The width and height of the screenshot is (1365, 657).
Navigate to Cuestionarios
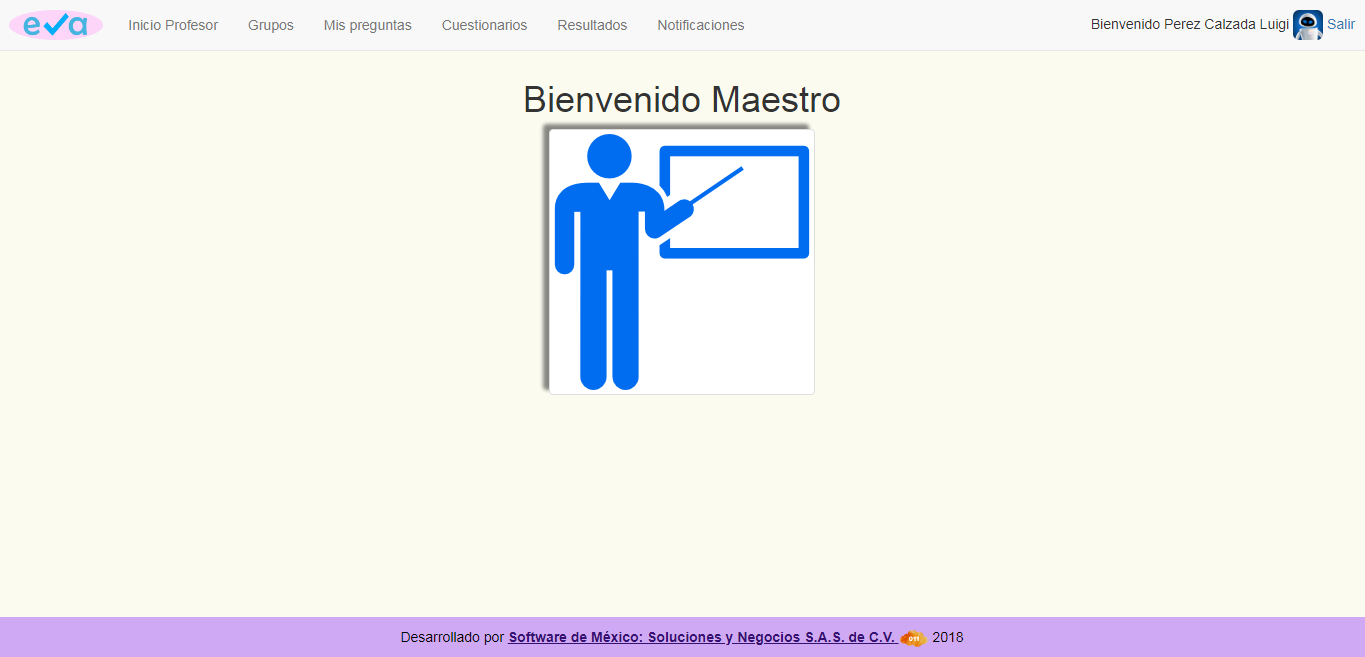pyautogui.click(x=484, y=25)
